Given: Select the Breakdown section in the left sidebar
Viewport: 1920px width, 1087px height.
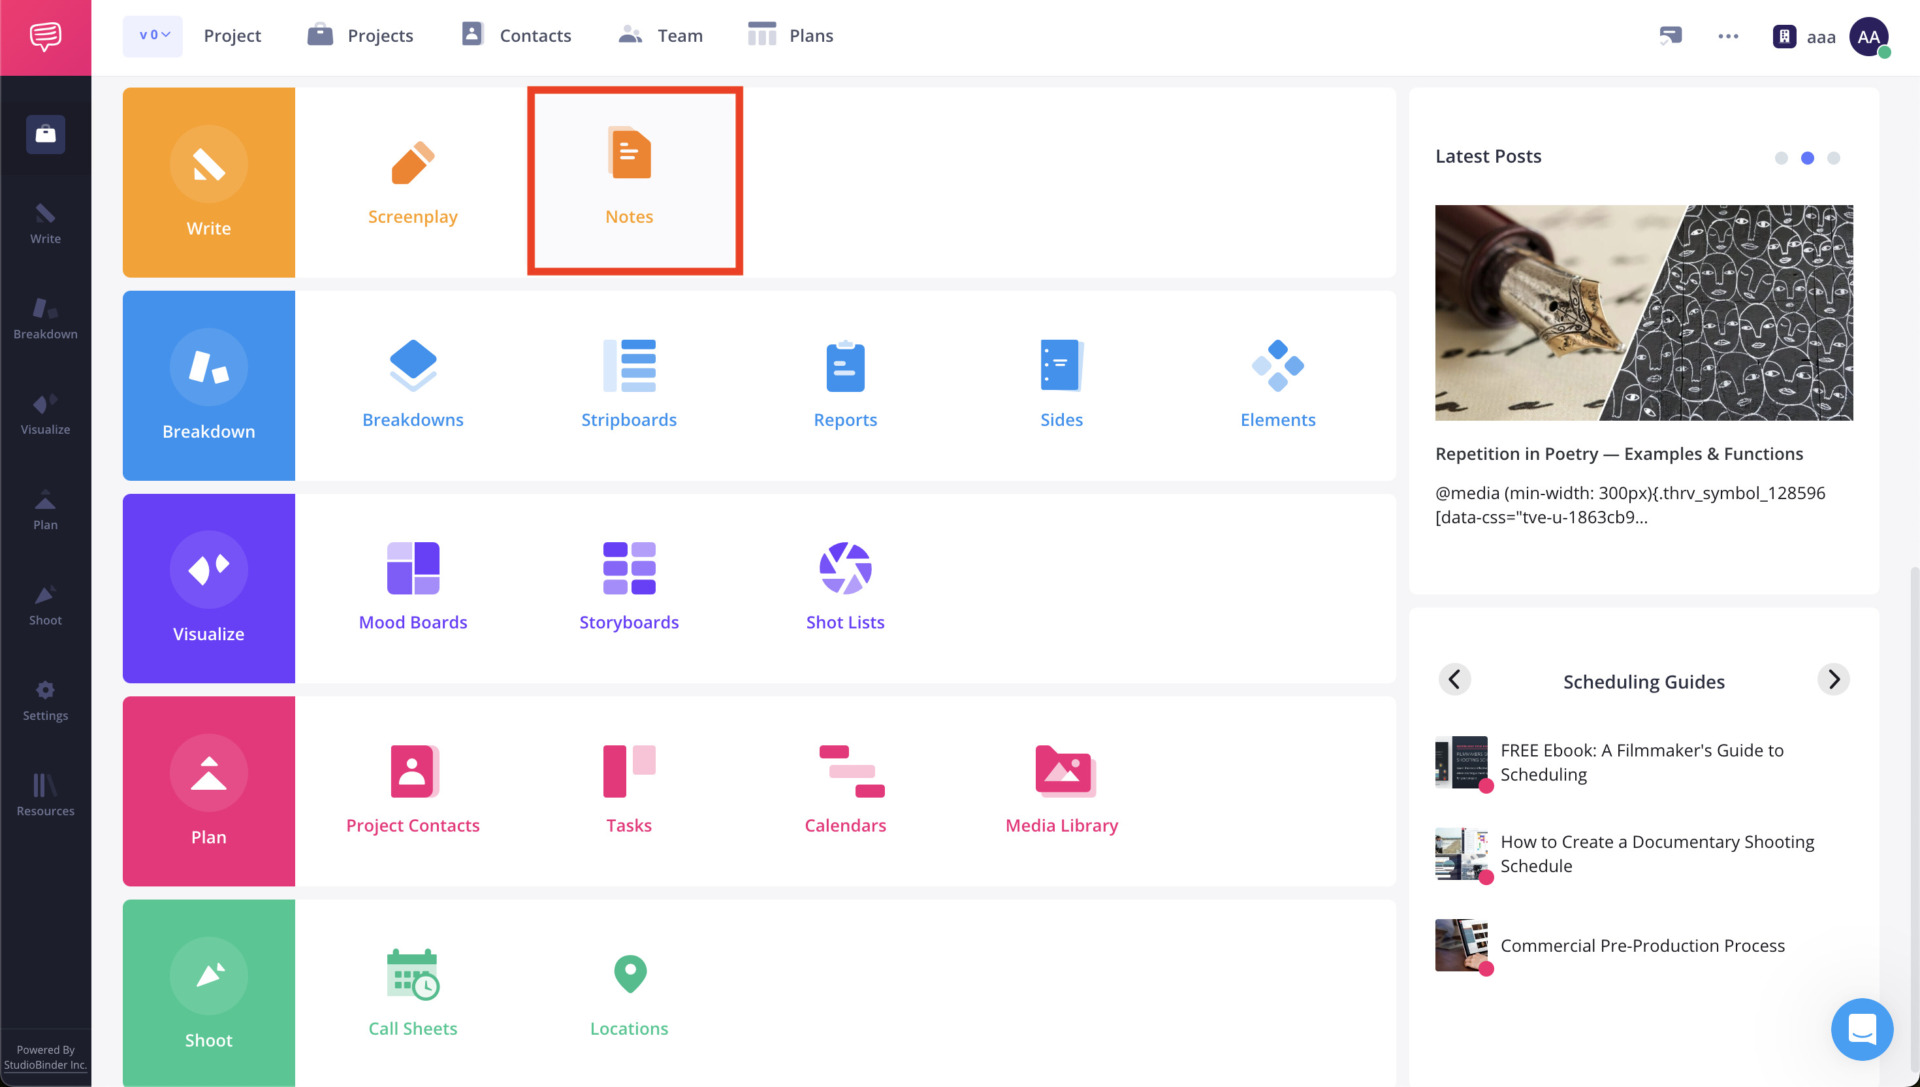Looking at the screenshot, I should pos(45,318).
